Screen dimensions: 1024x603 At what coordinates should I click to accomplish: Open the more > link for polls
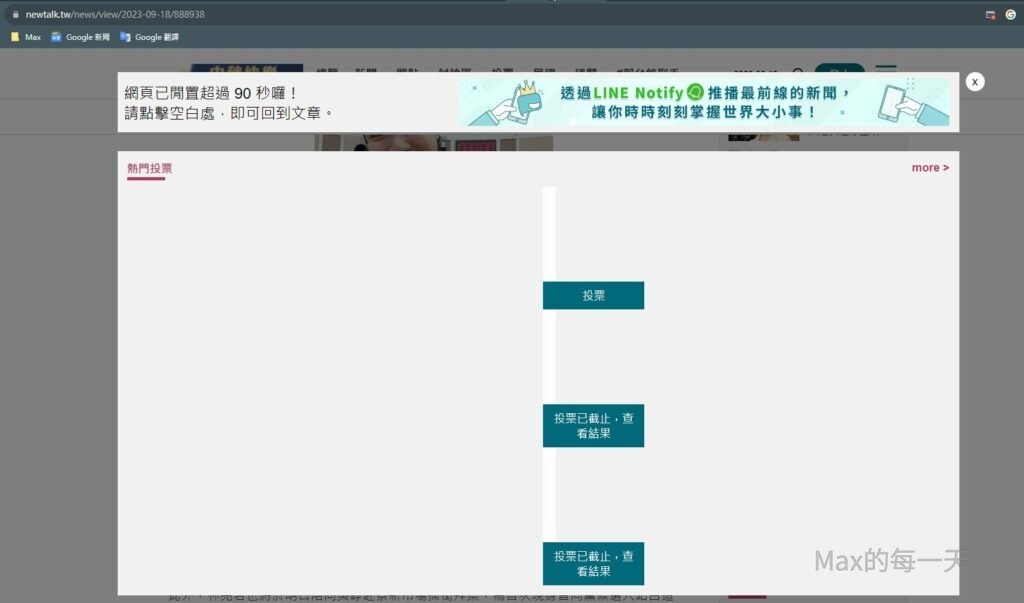tap(930, 168)
